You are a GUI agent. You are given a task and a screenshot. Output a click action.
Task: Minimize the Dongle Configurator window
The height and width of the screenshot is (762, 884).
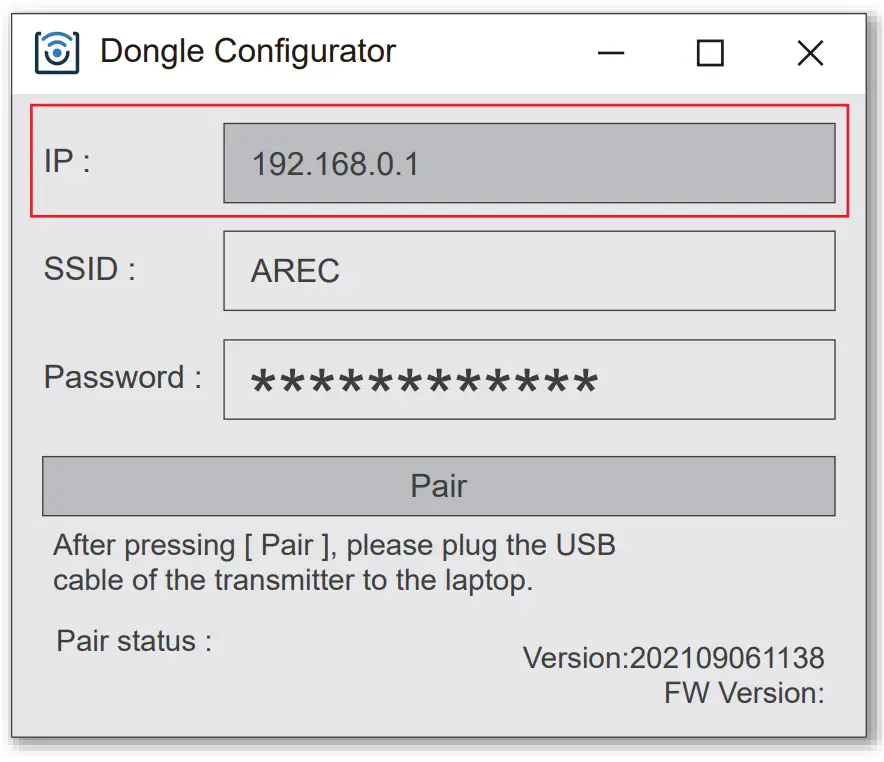(611, 53)
